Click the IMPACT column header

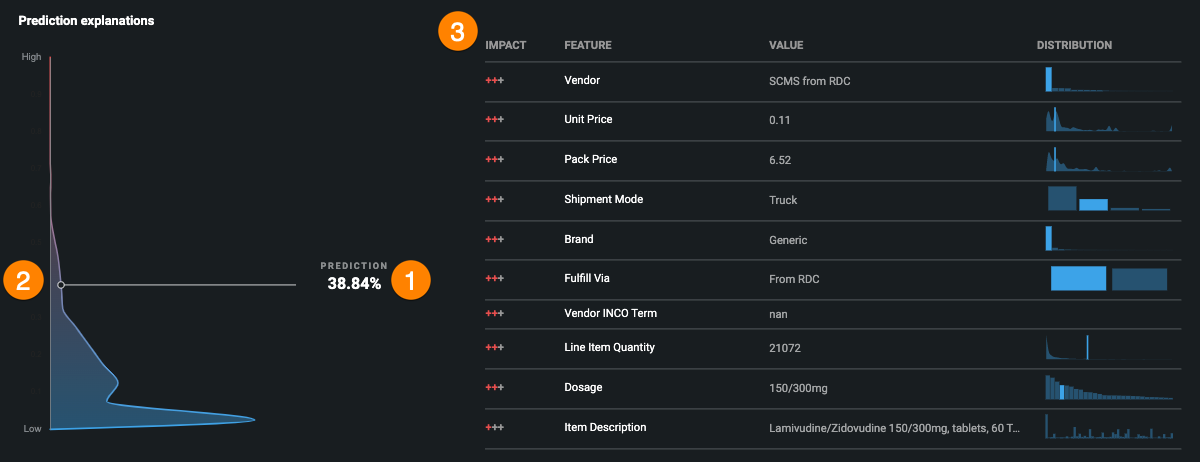tap(505, 45)
